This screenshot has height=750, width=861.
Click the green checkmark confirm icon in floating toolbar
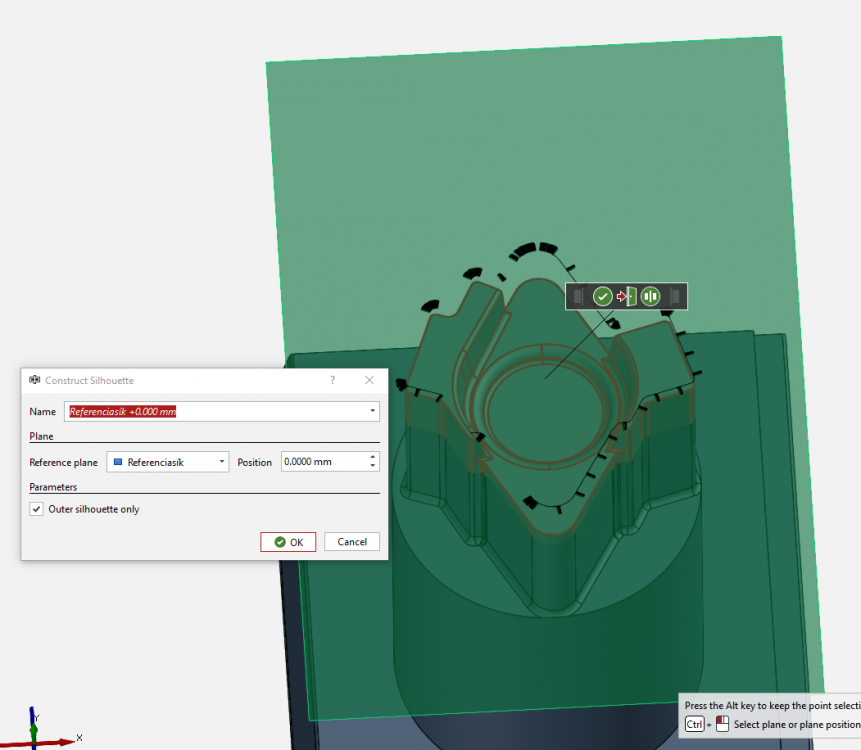(602, 296)
